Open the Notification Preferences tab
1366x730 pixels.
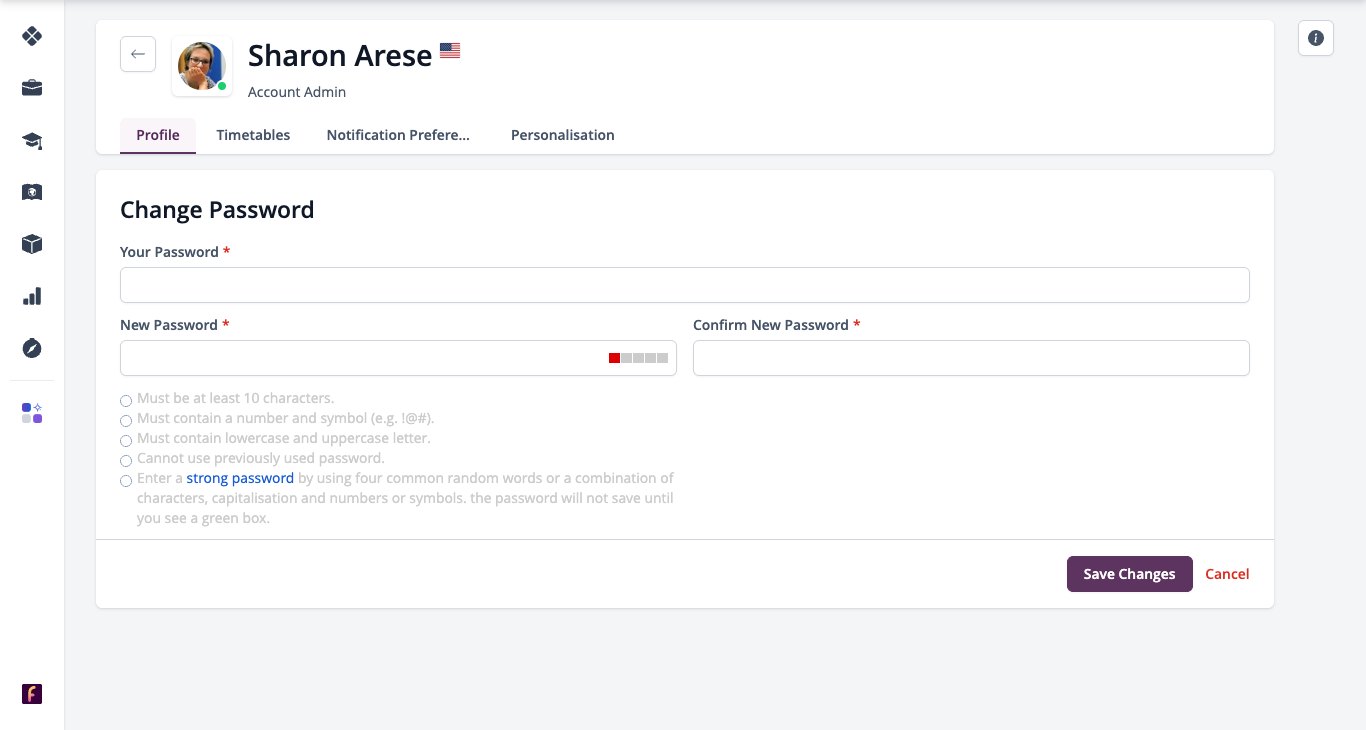(x=398, y=135)
